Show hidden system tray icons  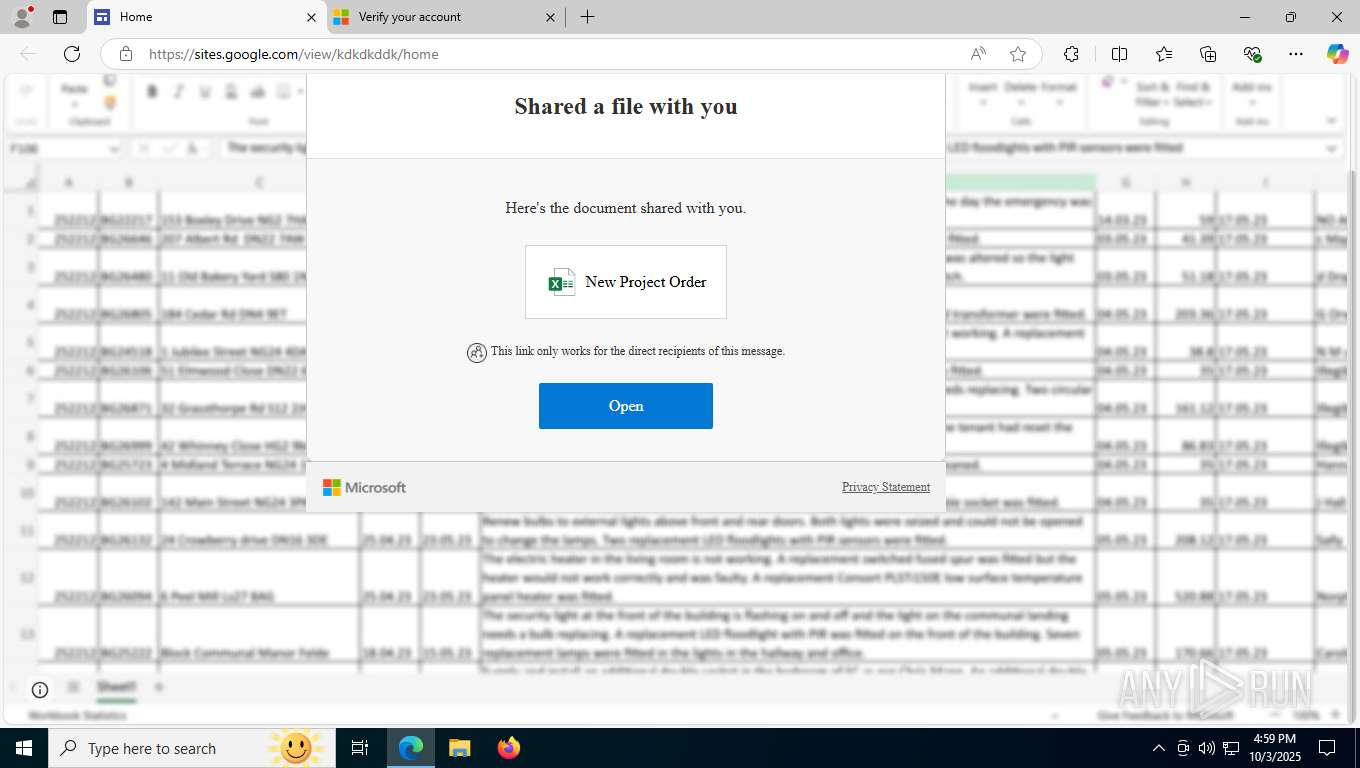[1158, 748]
